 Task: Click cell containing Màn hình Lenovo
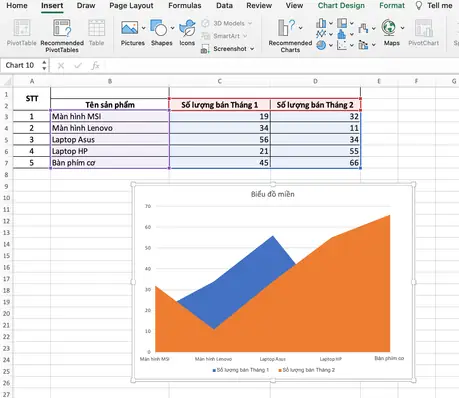tap(110, 128)
